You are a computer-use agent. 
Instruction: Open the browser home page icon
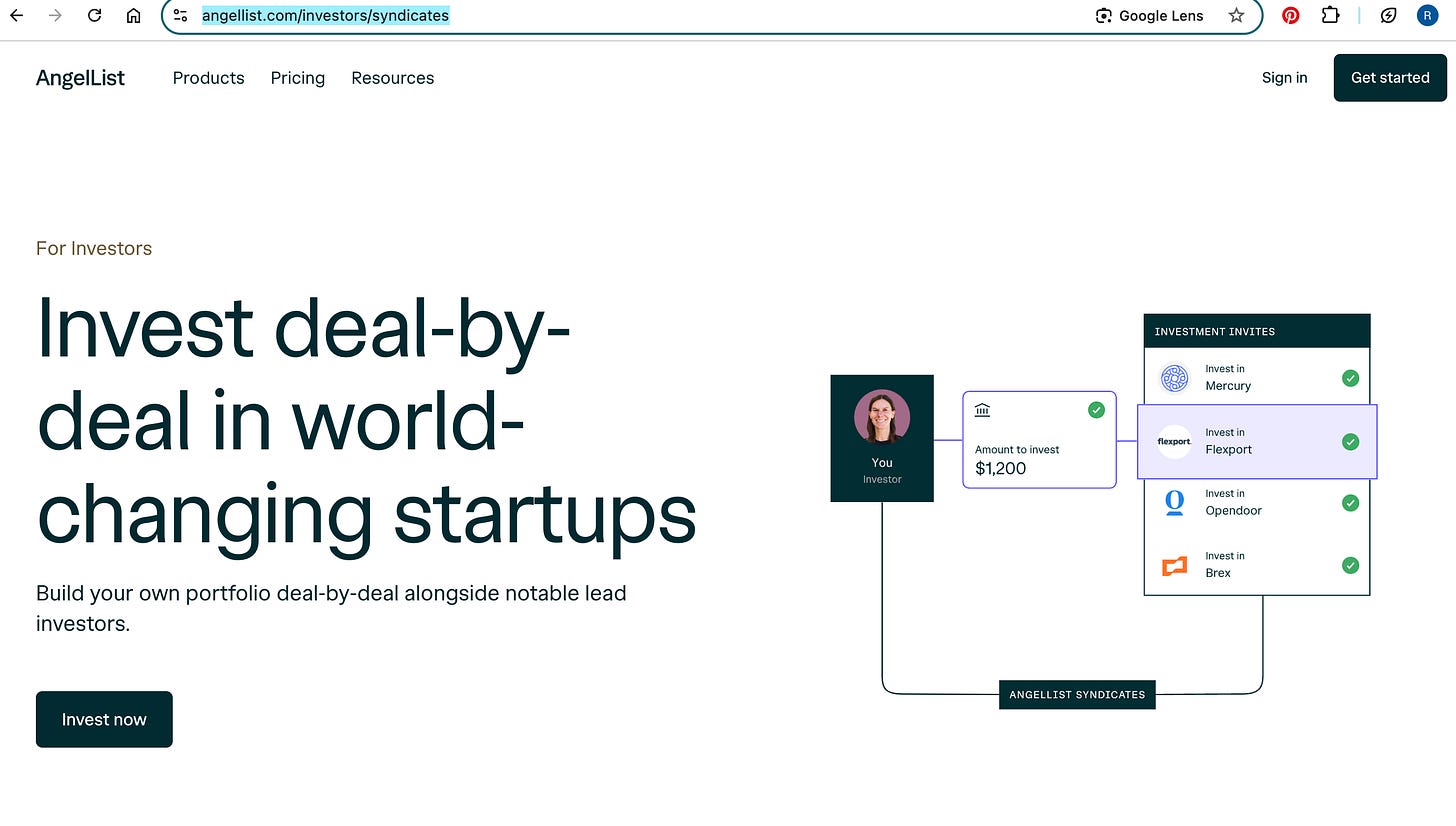pos(133,15)
